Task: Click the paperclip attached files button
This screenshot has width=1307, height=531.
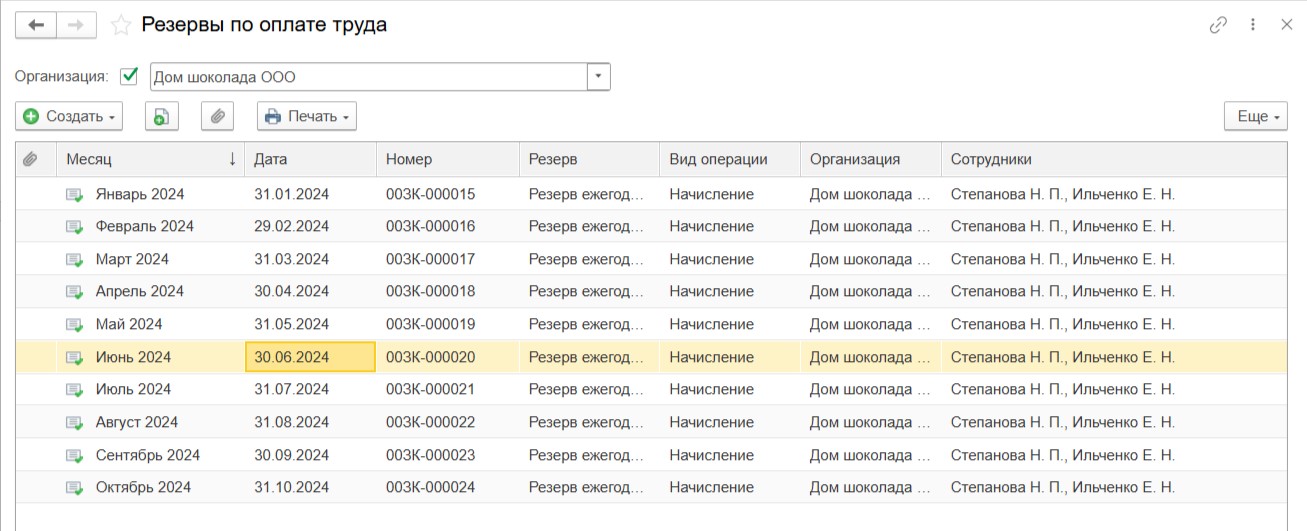Action: point(217,117)
